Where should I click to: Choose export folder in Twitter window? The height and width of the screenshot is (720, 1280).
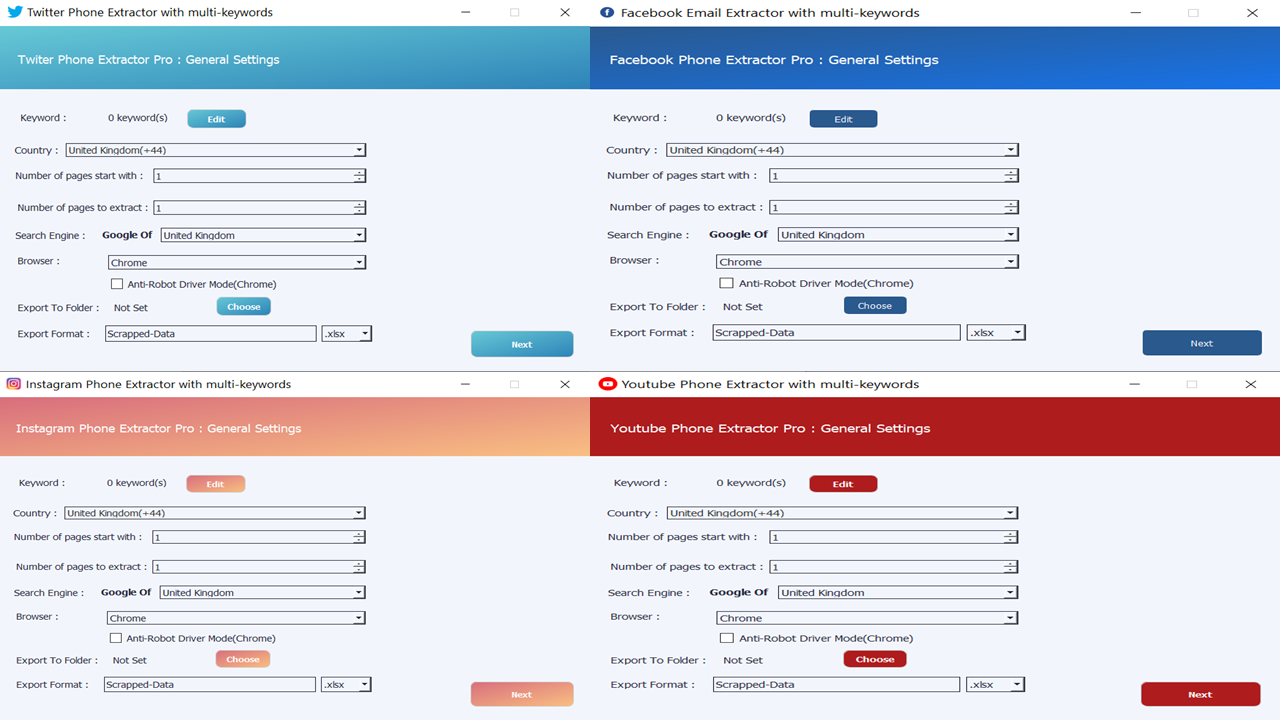244,307
